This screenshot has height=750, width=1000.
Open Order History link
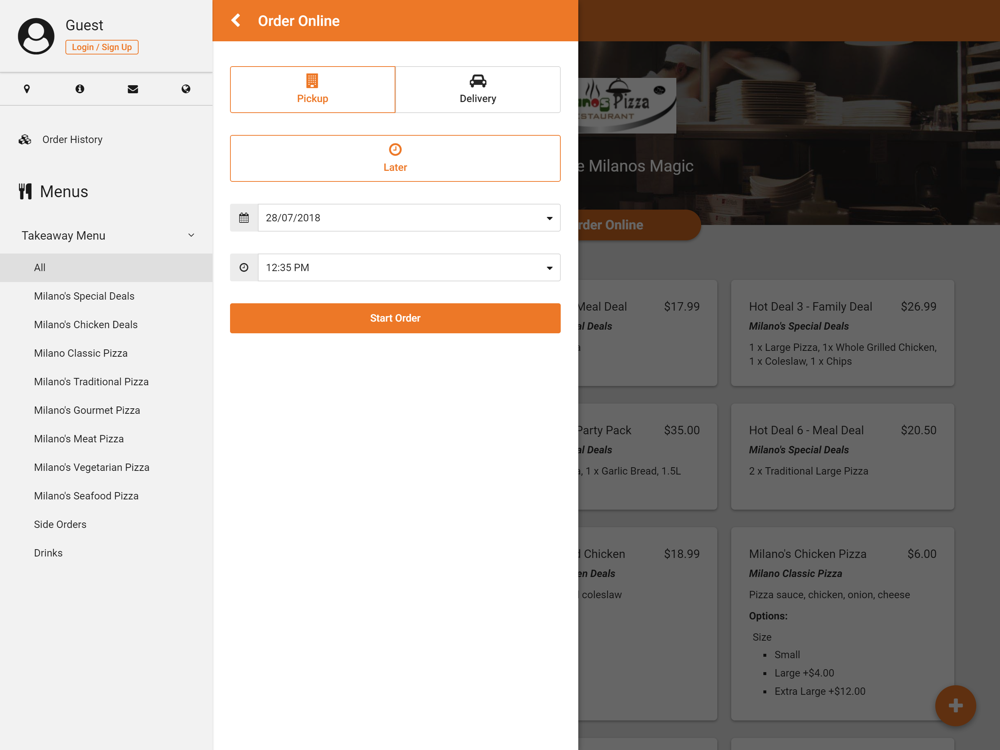click(72, 140)
